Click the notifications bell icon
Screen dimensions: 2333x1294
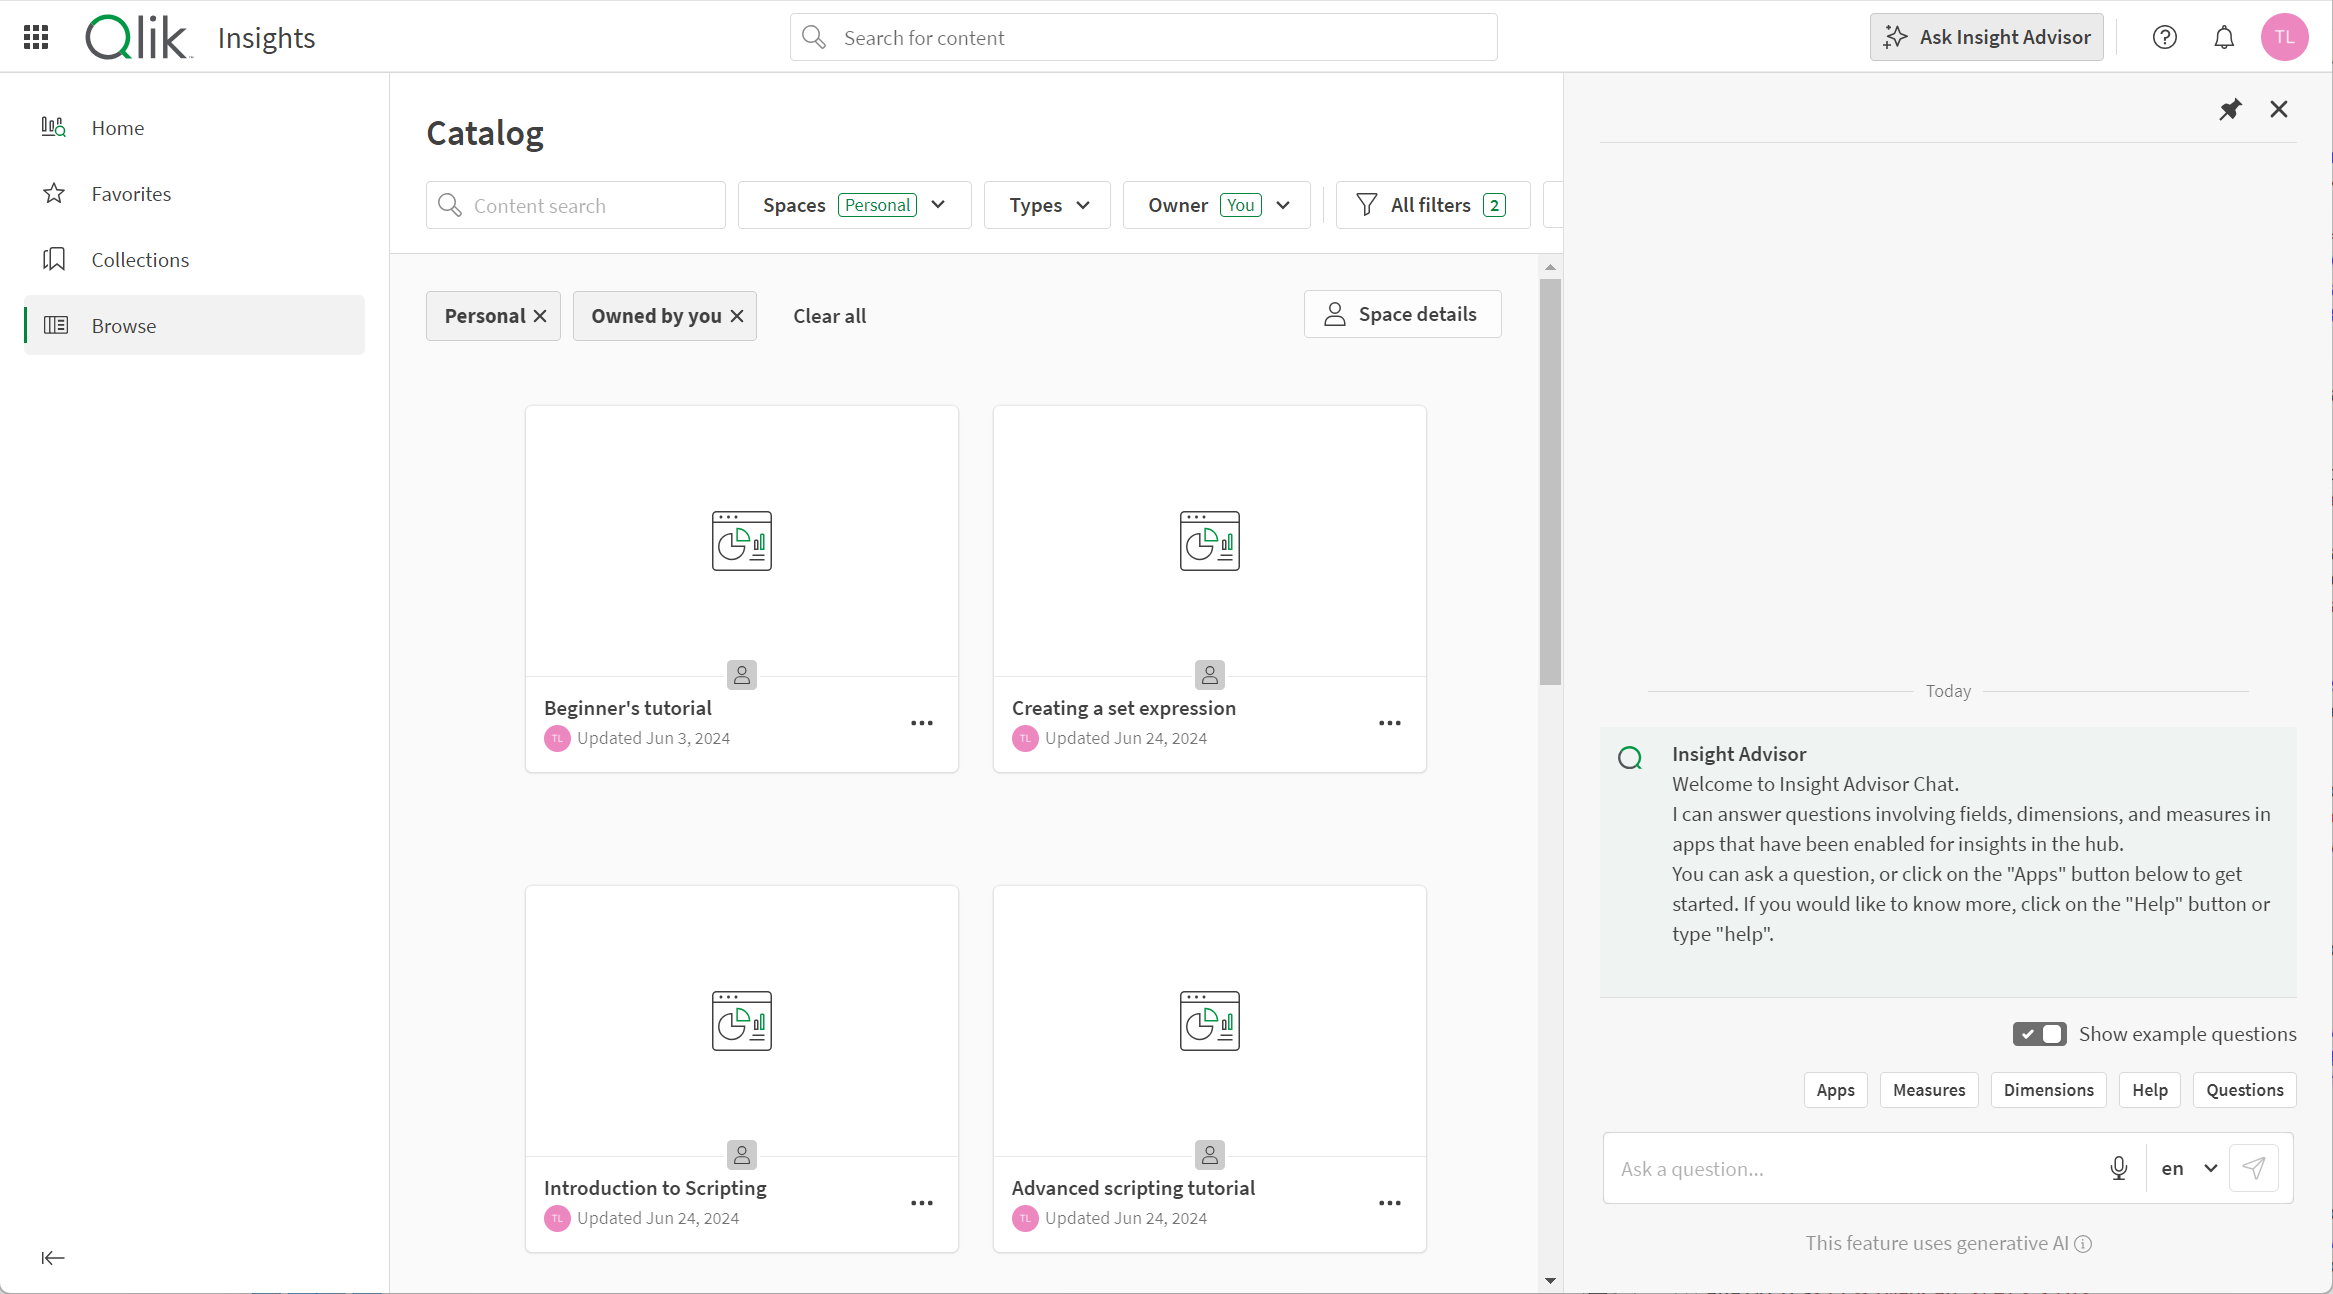click(2223, 37)
